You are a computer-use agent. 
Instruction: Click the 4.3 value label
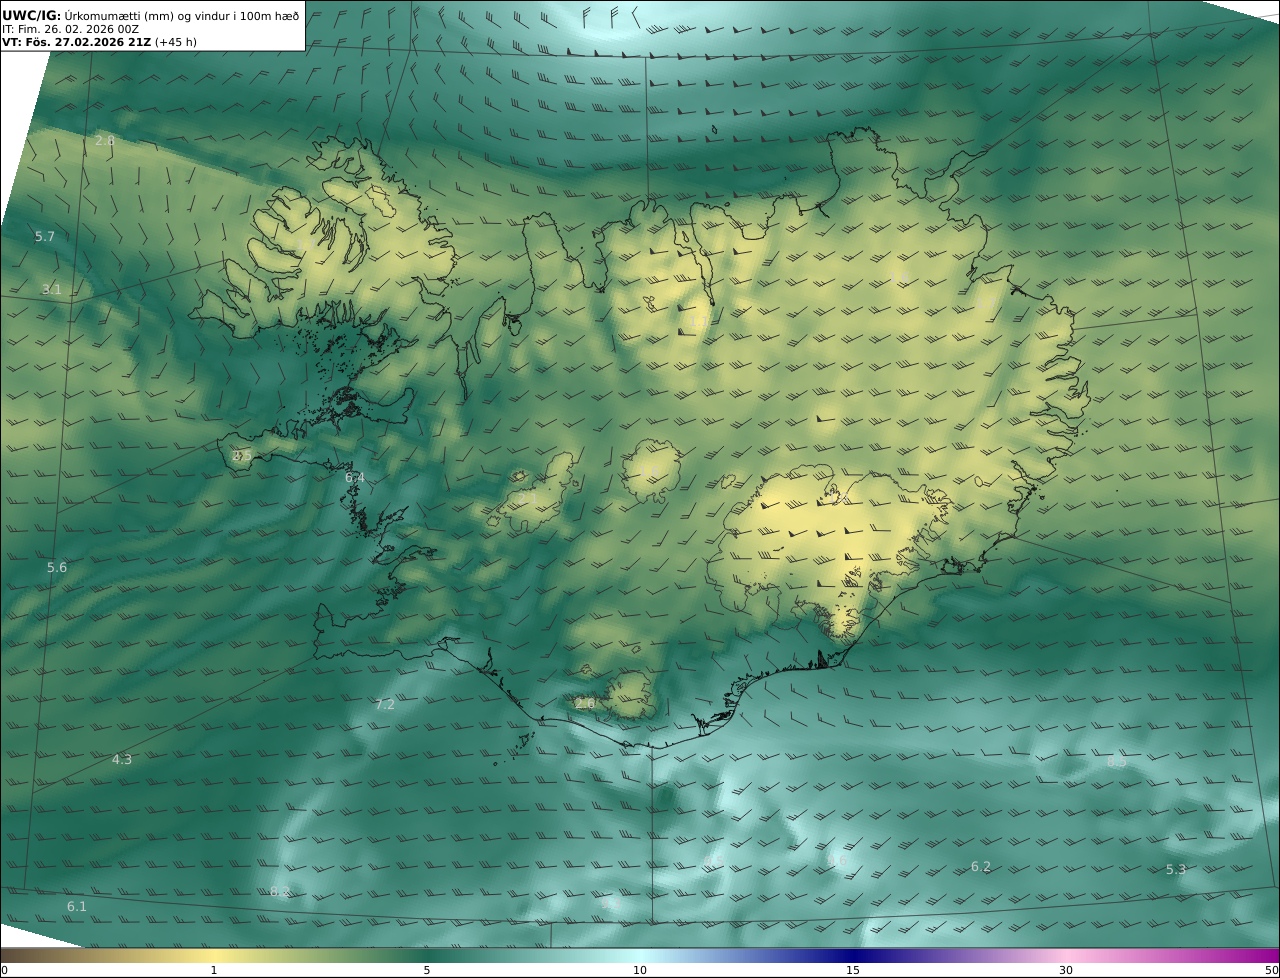121,760
